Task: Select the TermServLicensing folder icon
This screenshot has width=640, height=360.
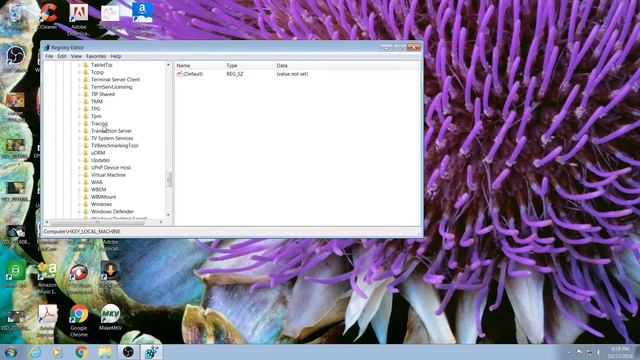Action: (86, 87)
